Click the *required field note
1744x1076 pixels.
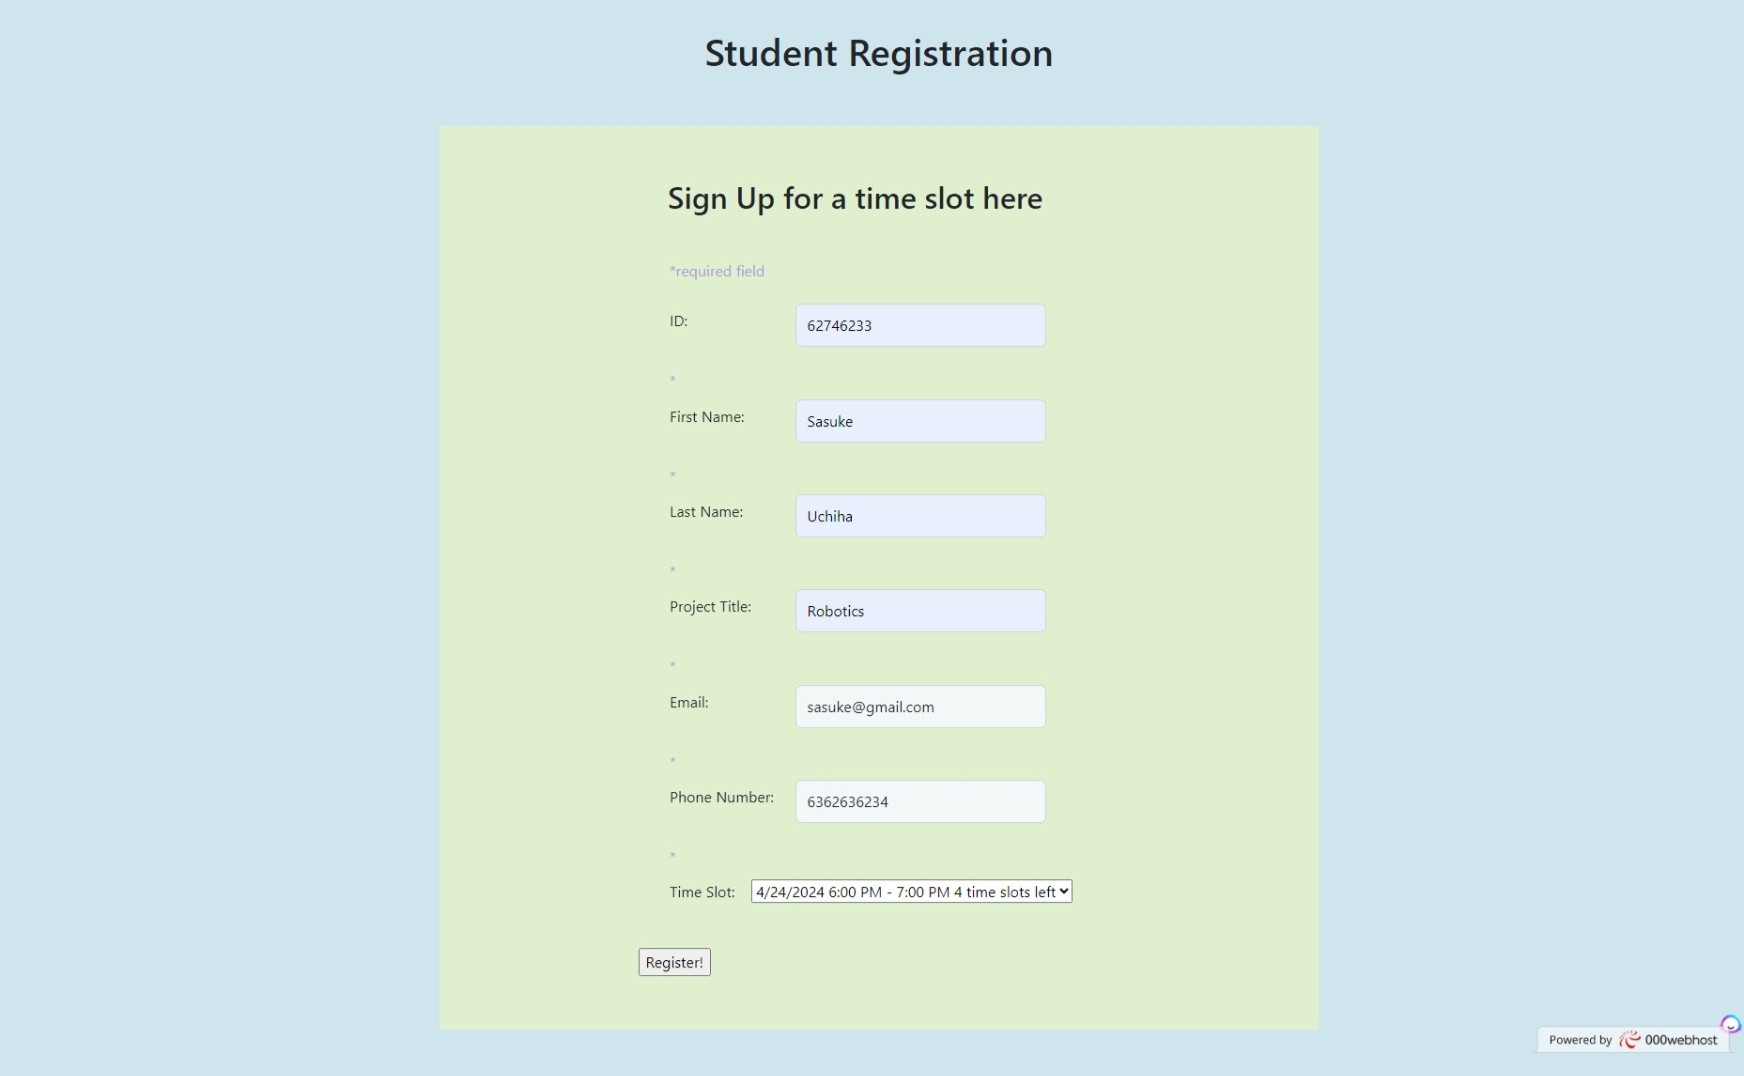717,272
